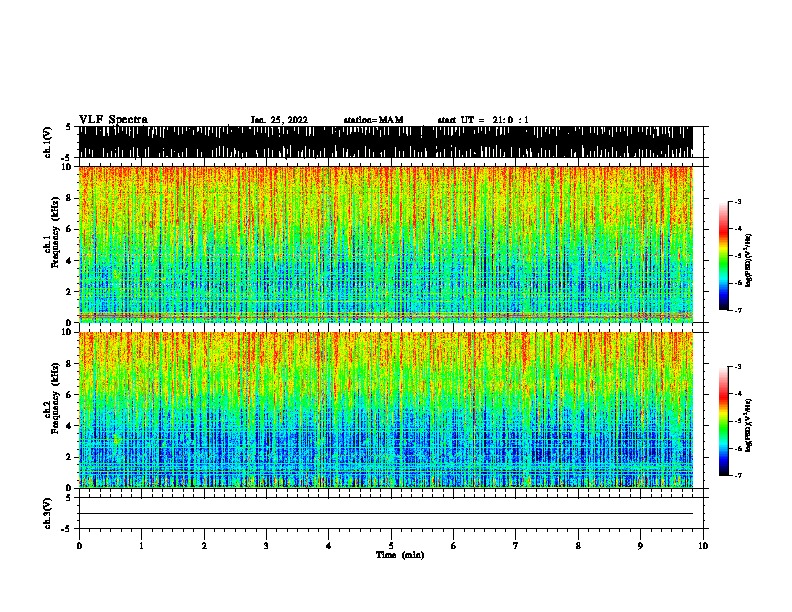Image resolution: width=792 pixels, height=612 pixels.
Task: Click the time axis tick label "8"
Action: [x=578, y=546]
